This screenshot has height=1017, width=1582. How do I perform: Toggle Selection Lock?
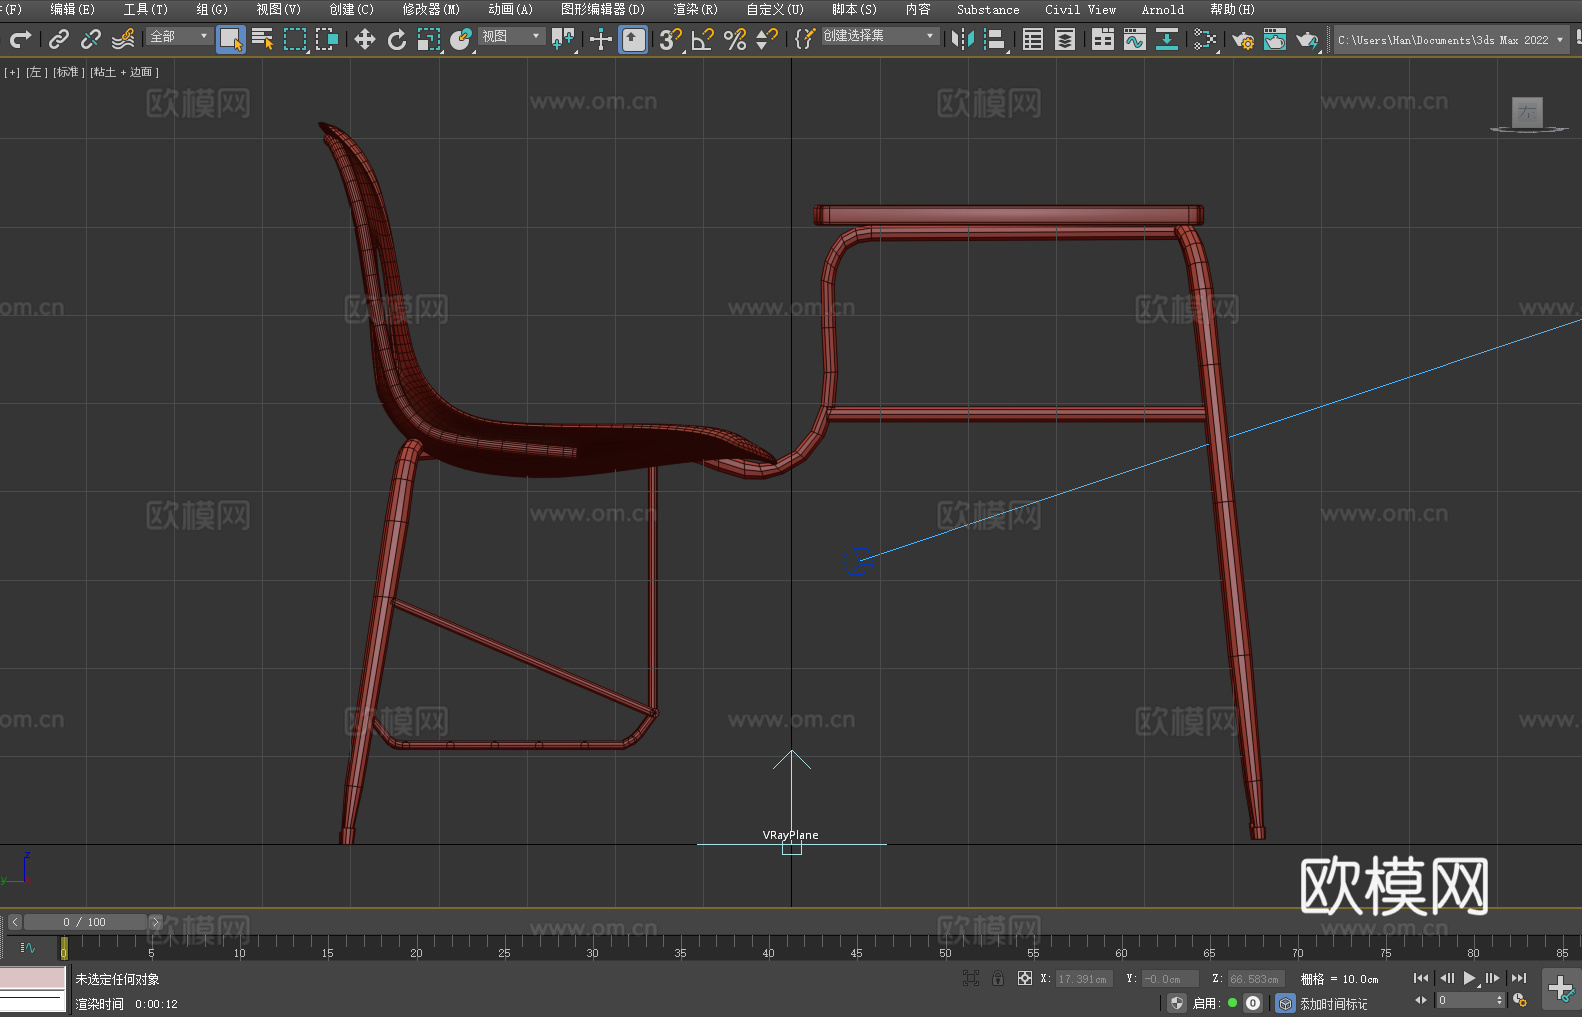997,979
